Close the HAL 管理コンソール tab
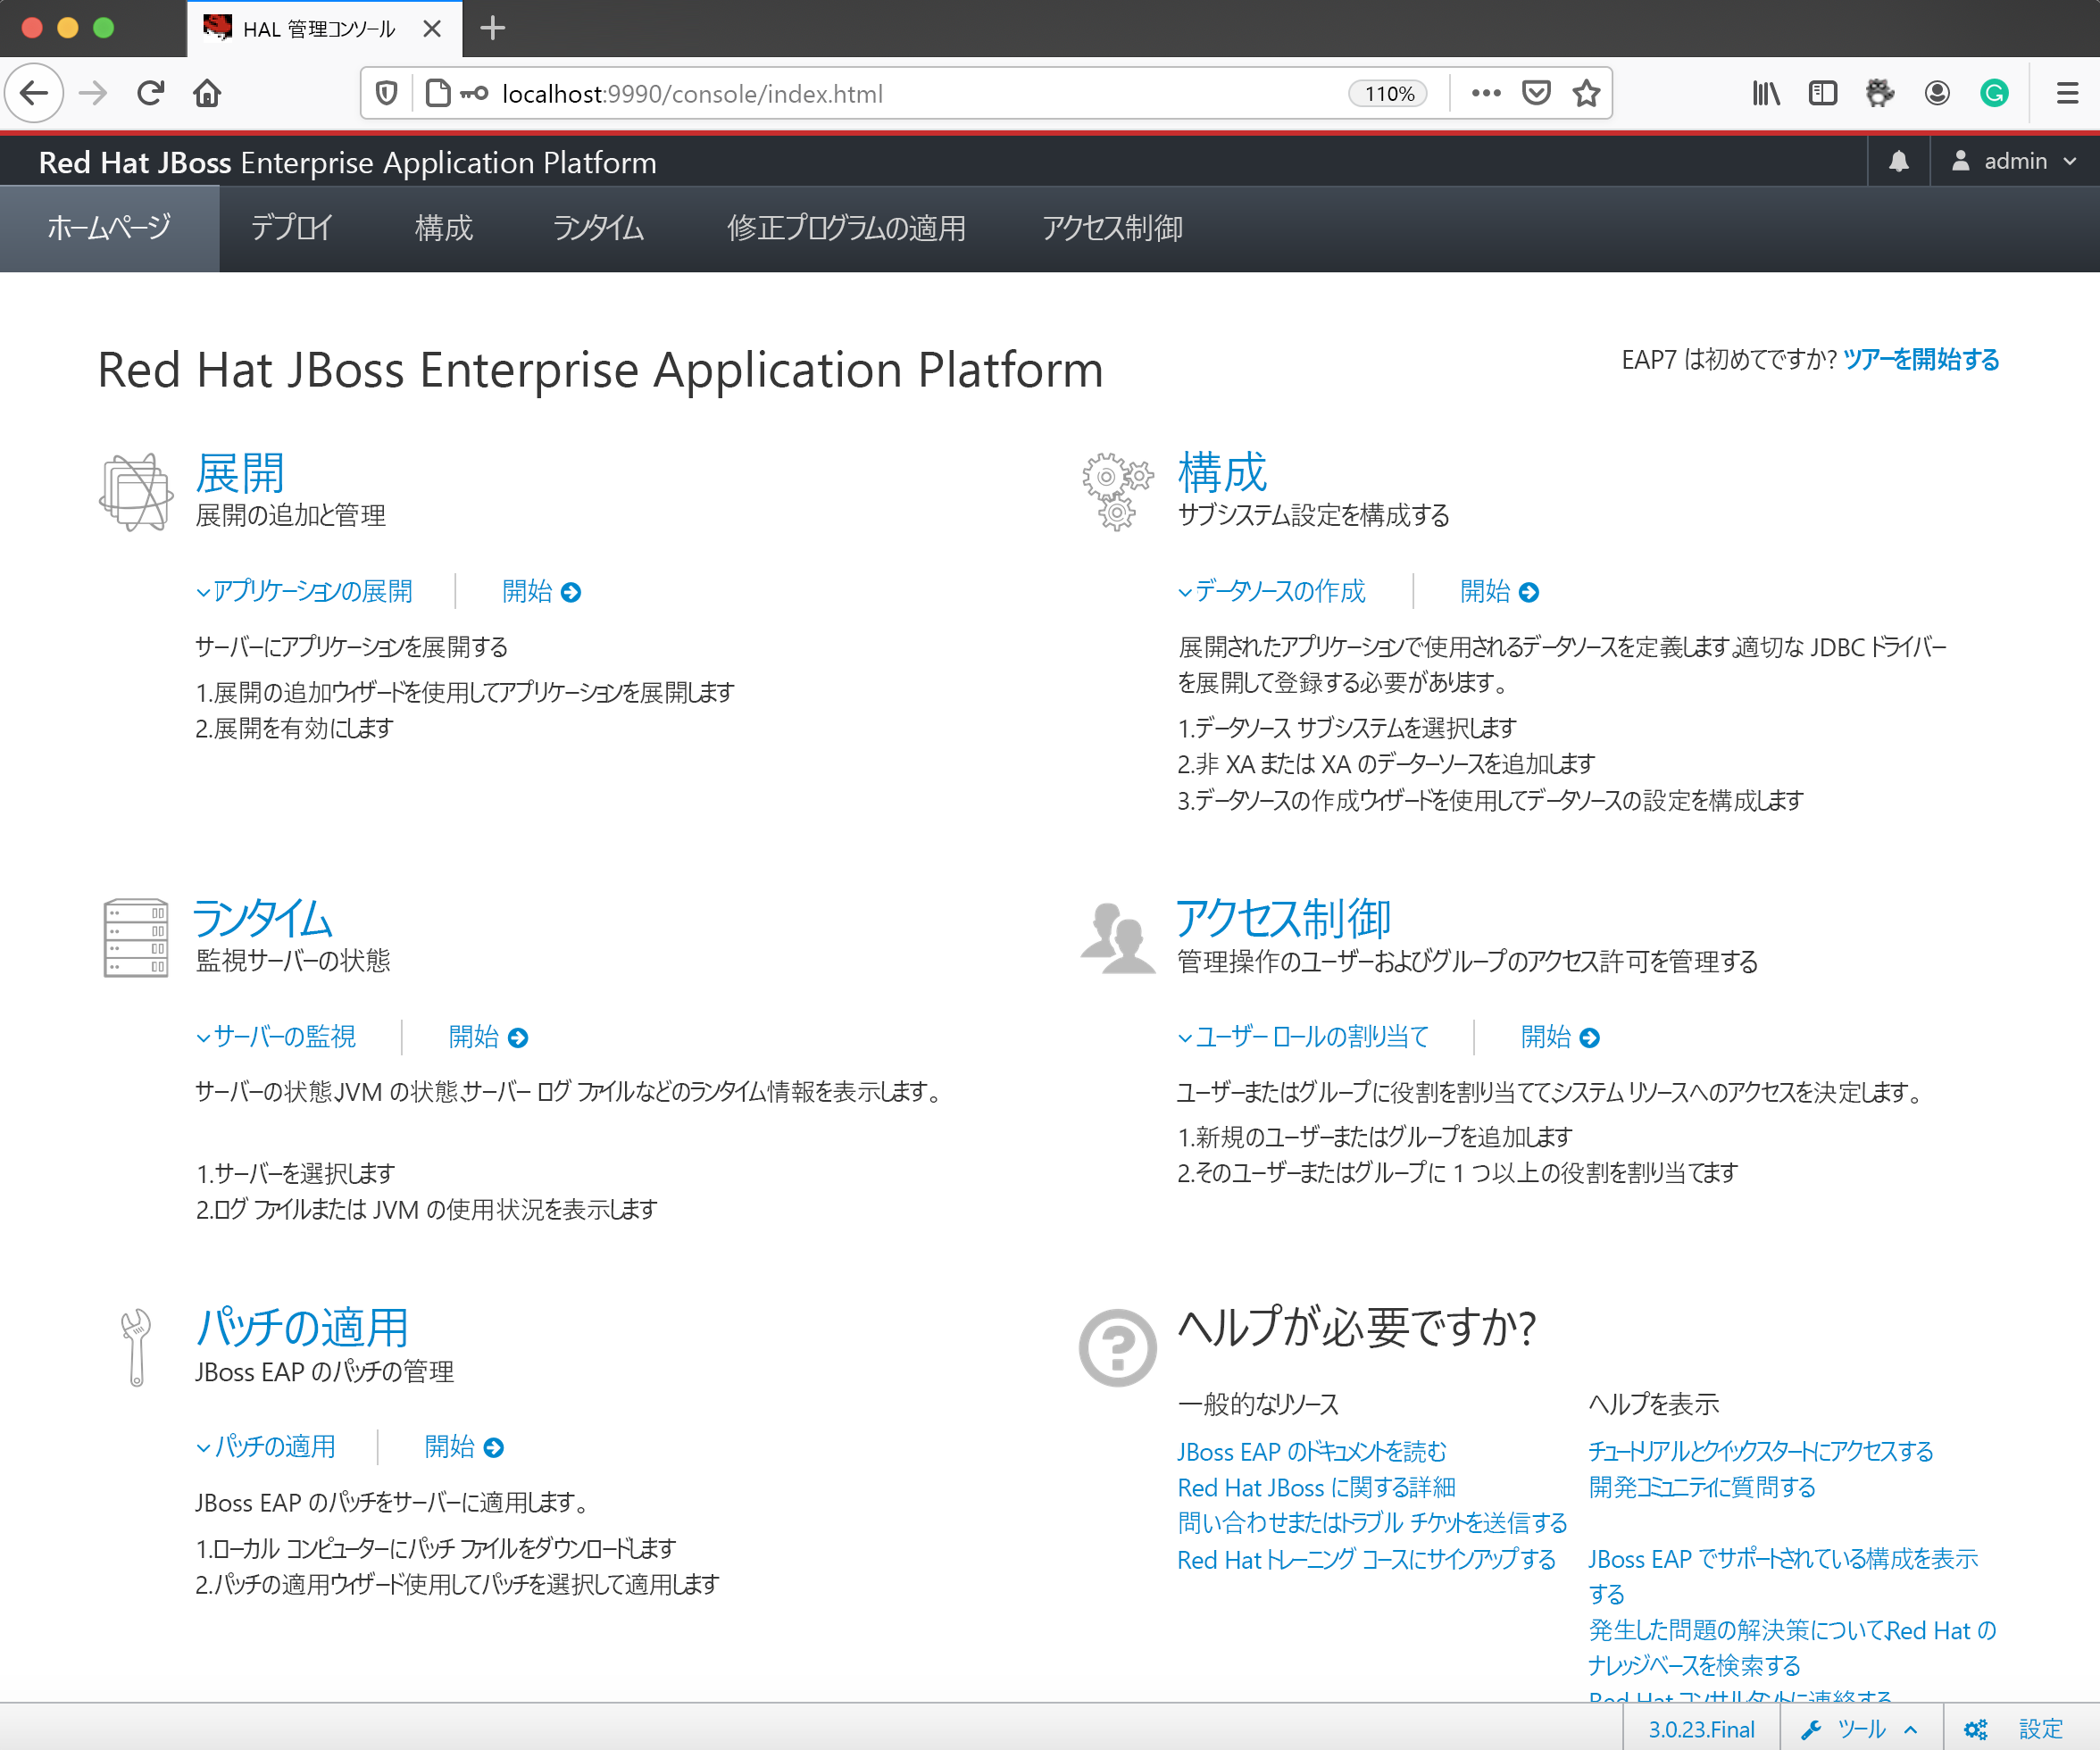Image resolution: width=2100 pixels, height=1750 pixels. 432,28
